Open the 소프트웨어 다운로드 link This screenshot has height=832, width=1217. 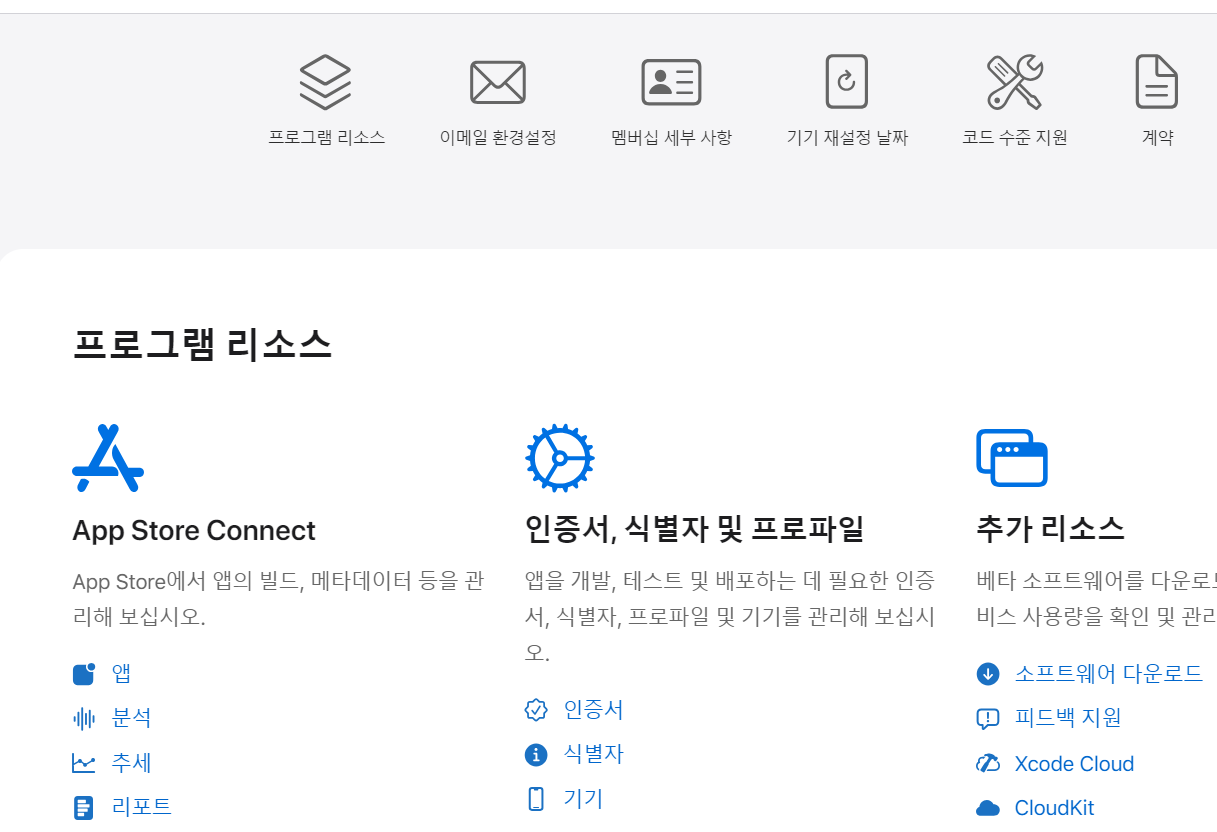[1109, 674]
